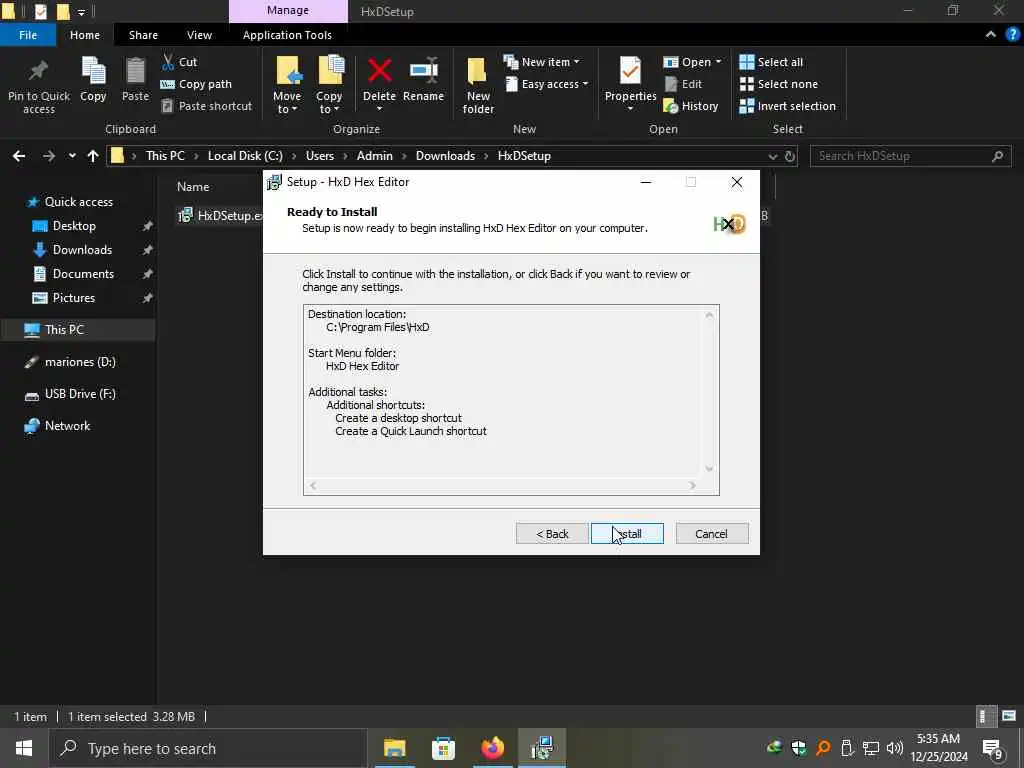This screenshot has width=1024, height=768.
Task: Open the notification center icon
Action: point(993,749)
